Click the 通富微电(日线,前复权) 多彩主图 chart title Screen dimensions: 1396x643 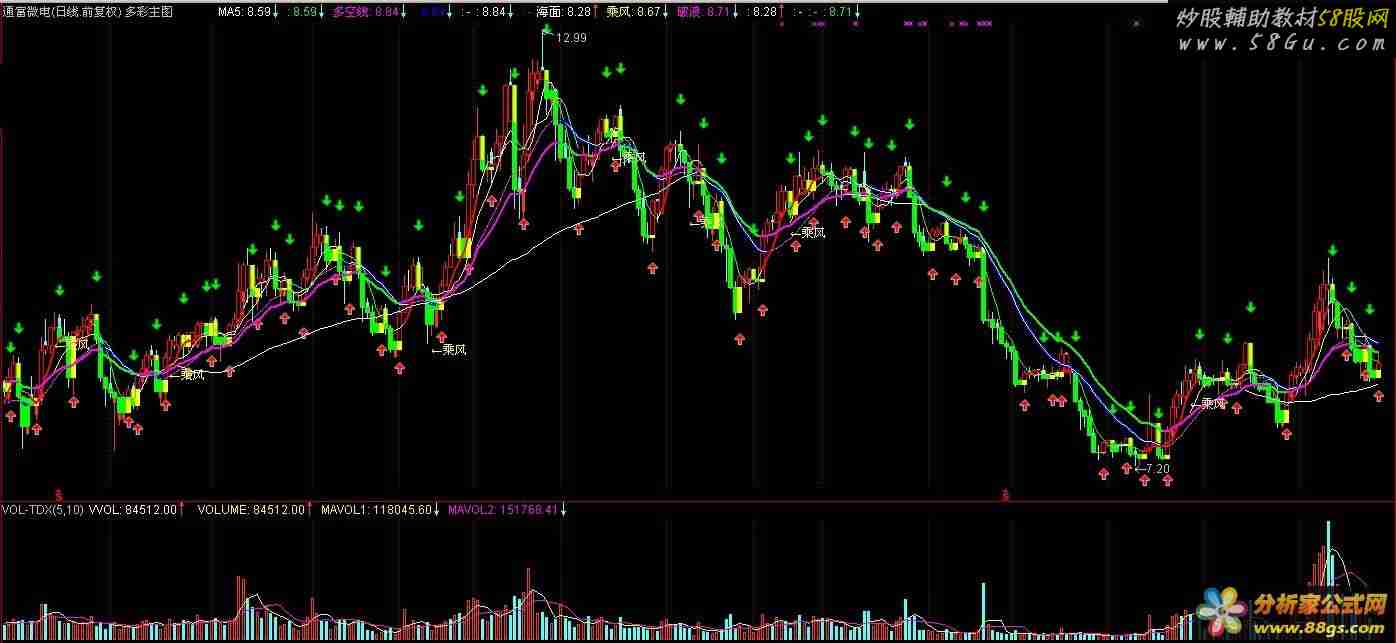(x=87, y=11)
